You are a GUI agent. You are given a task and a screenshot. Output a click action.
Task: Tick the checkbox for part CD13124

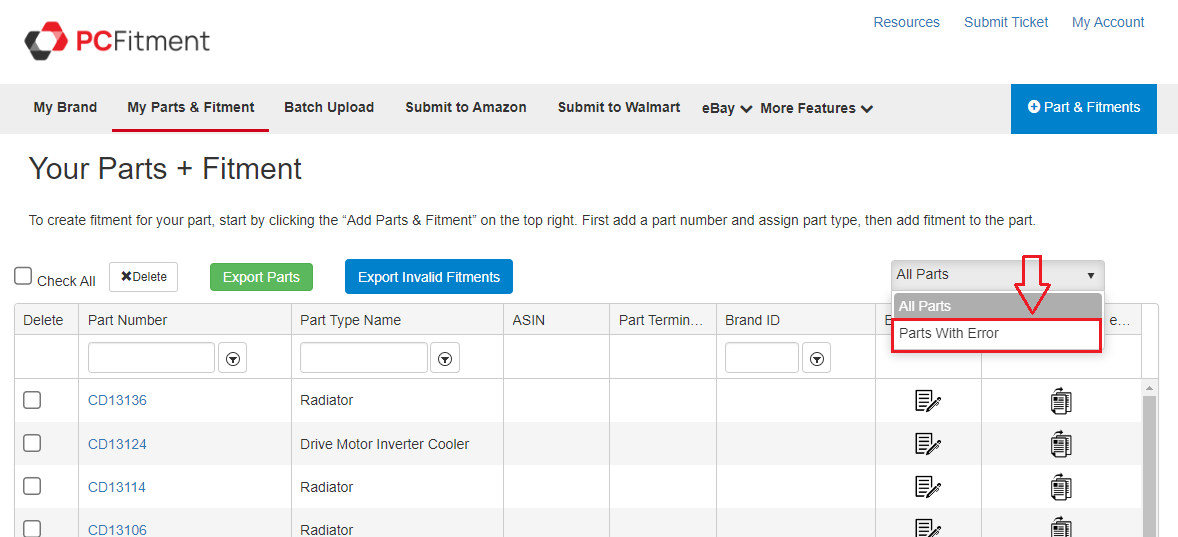click(32, 443)
